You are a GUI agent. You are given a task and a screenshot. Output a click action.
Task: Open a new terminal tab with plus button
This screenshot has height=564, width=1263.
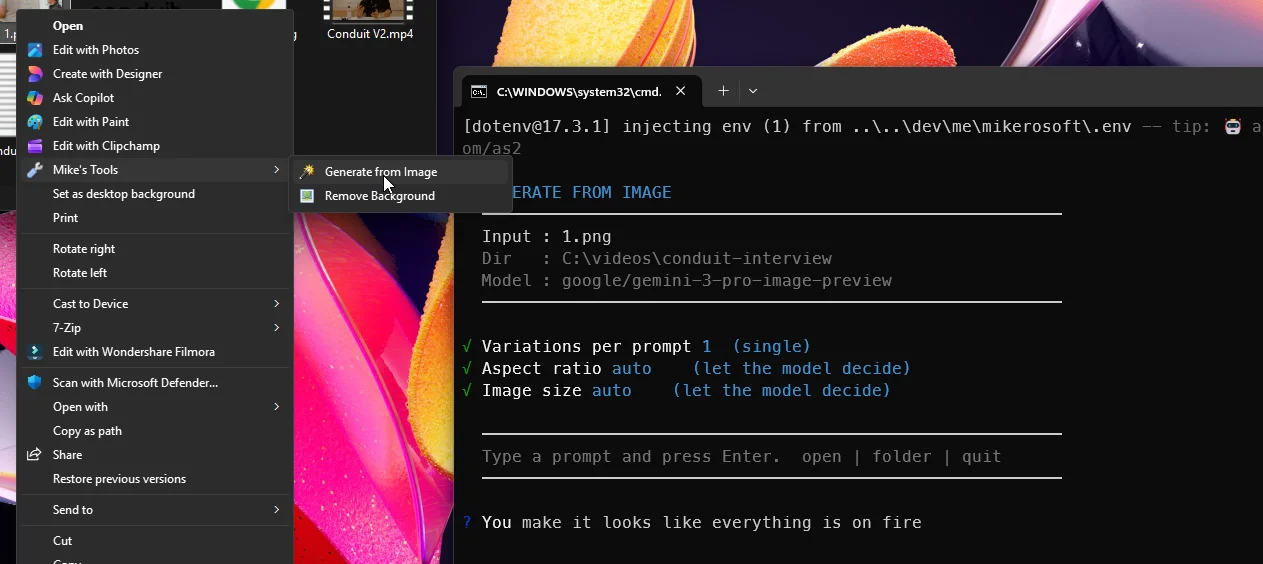coord(723,91)
